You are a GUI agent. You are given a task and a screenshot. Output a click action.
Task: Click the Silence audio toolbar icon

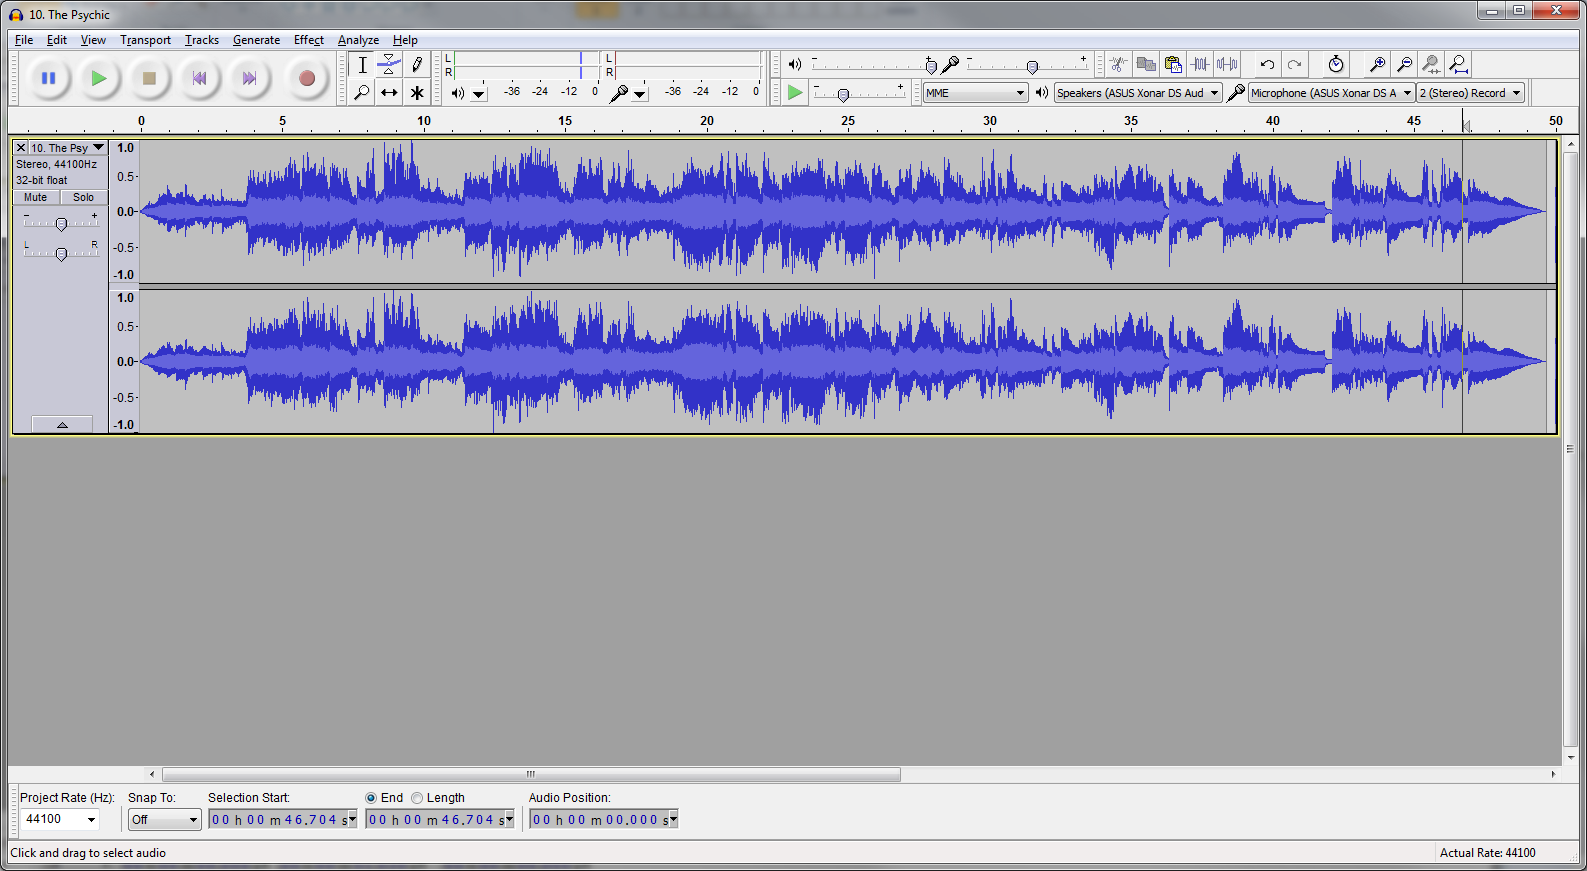click(x=1227, y=64)
